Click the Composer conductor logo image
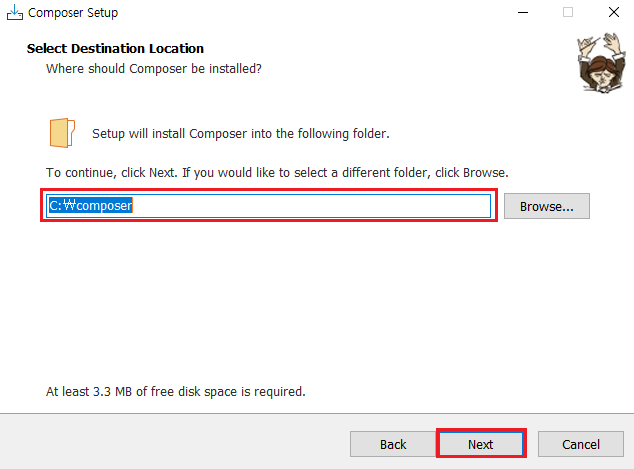 pyautogui.click(x=600, y=63)
